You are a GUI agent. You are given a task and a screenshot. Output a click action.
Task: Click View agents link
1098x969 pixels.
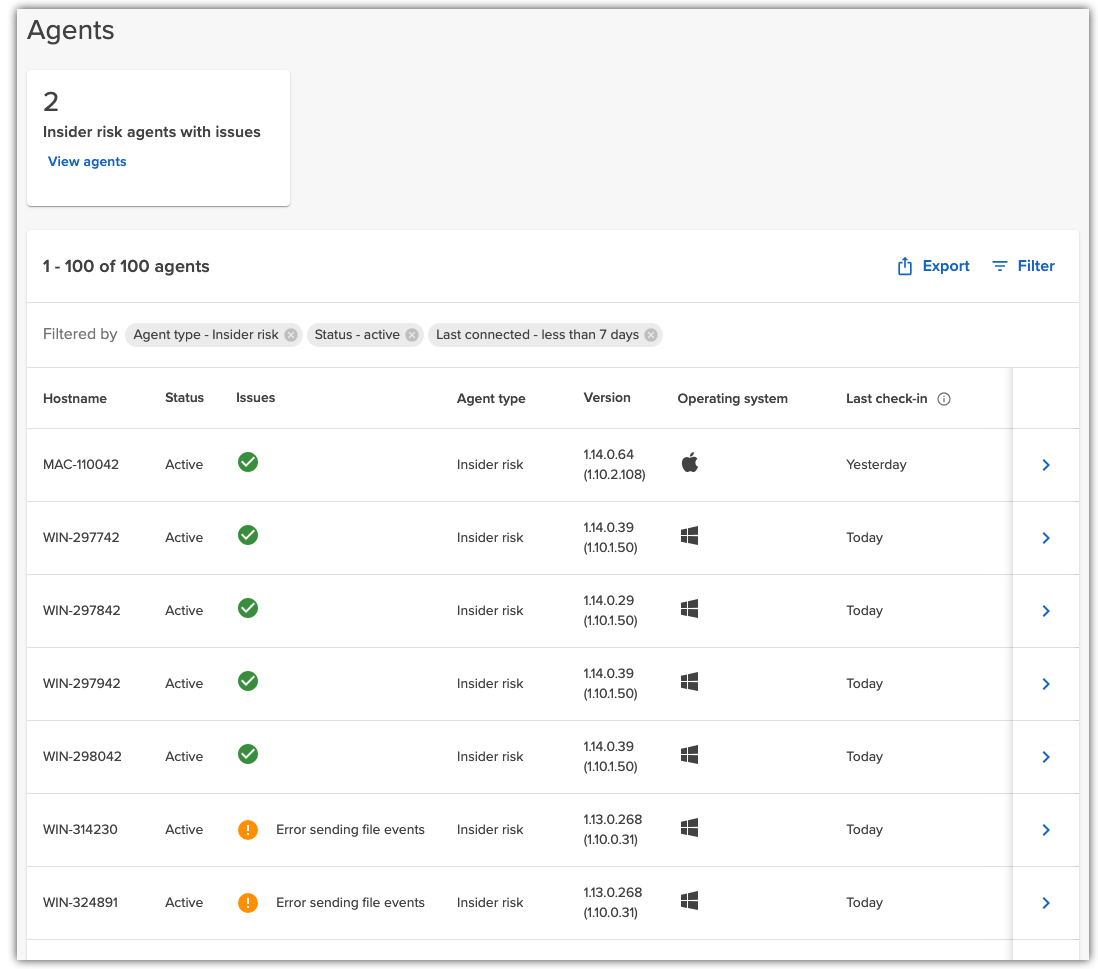click(87, 162)
